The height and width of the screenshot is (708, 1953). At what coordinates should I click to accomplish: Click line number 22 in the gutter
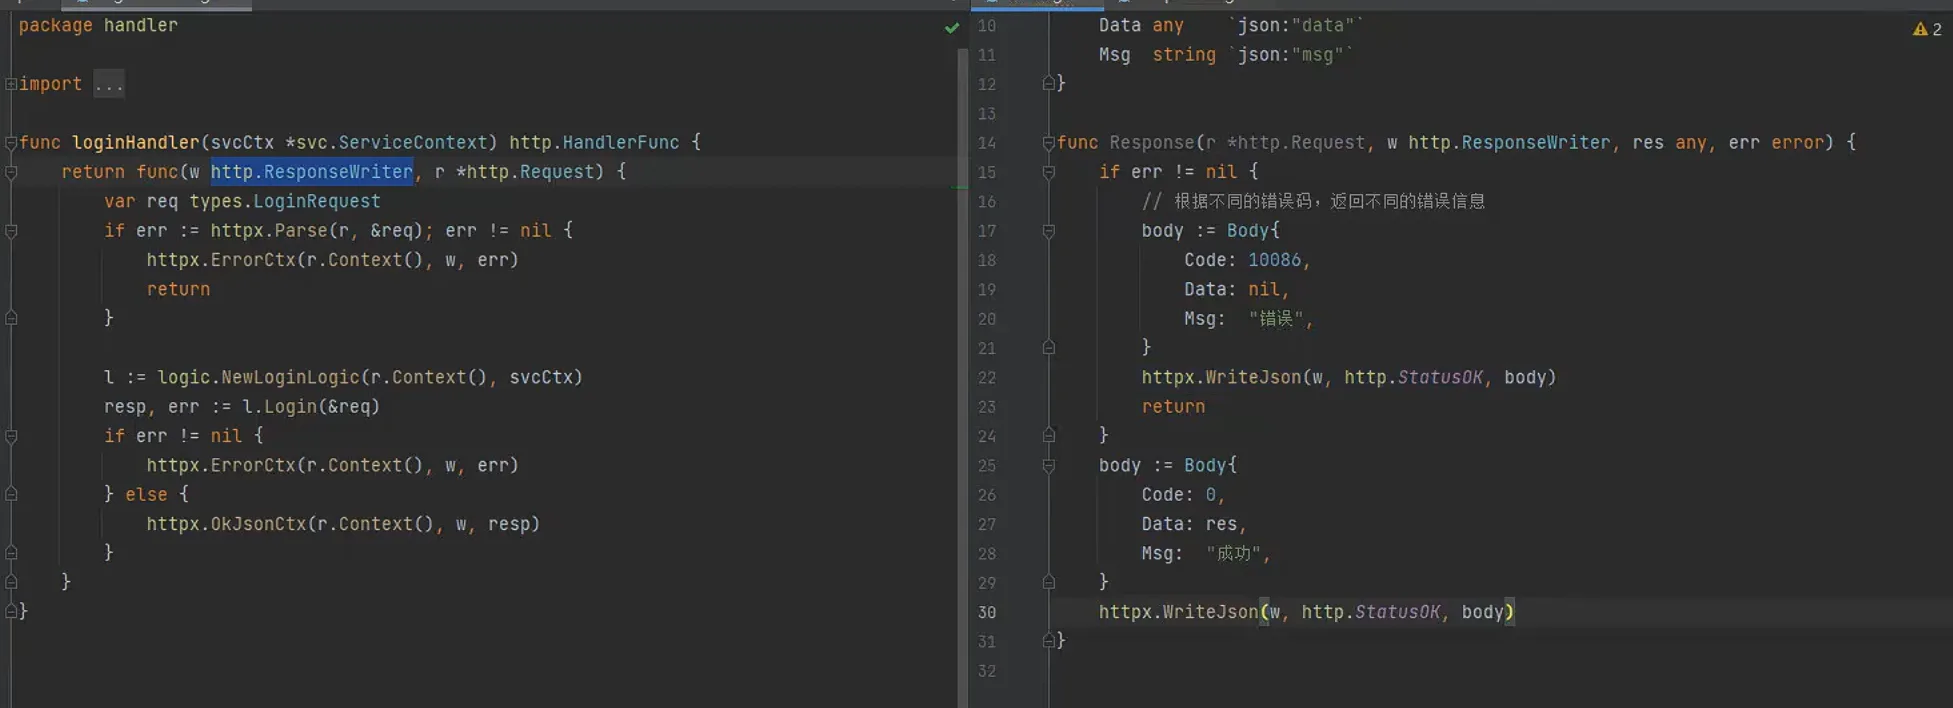(x=987, y=377)
